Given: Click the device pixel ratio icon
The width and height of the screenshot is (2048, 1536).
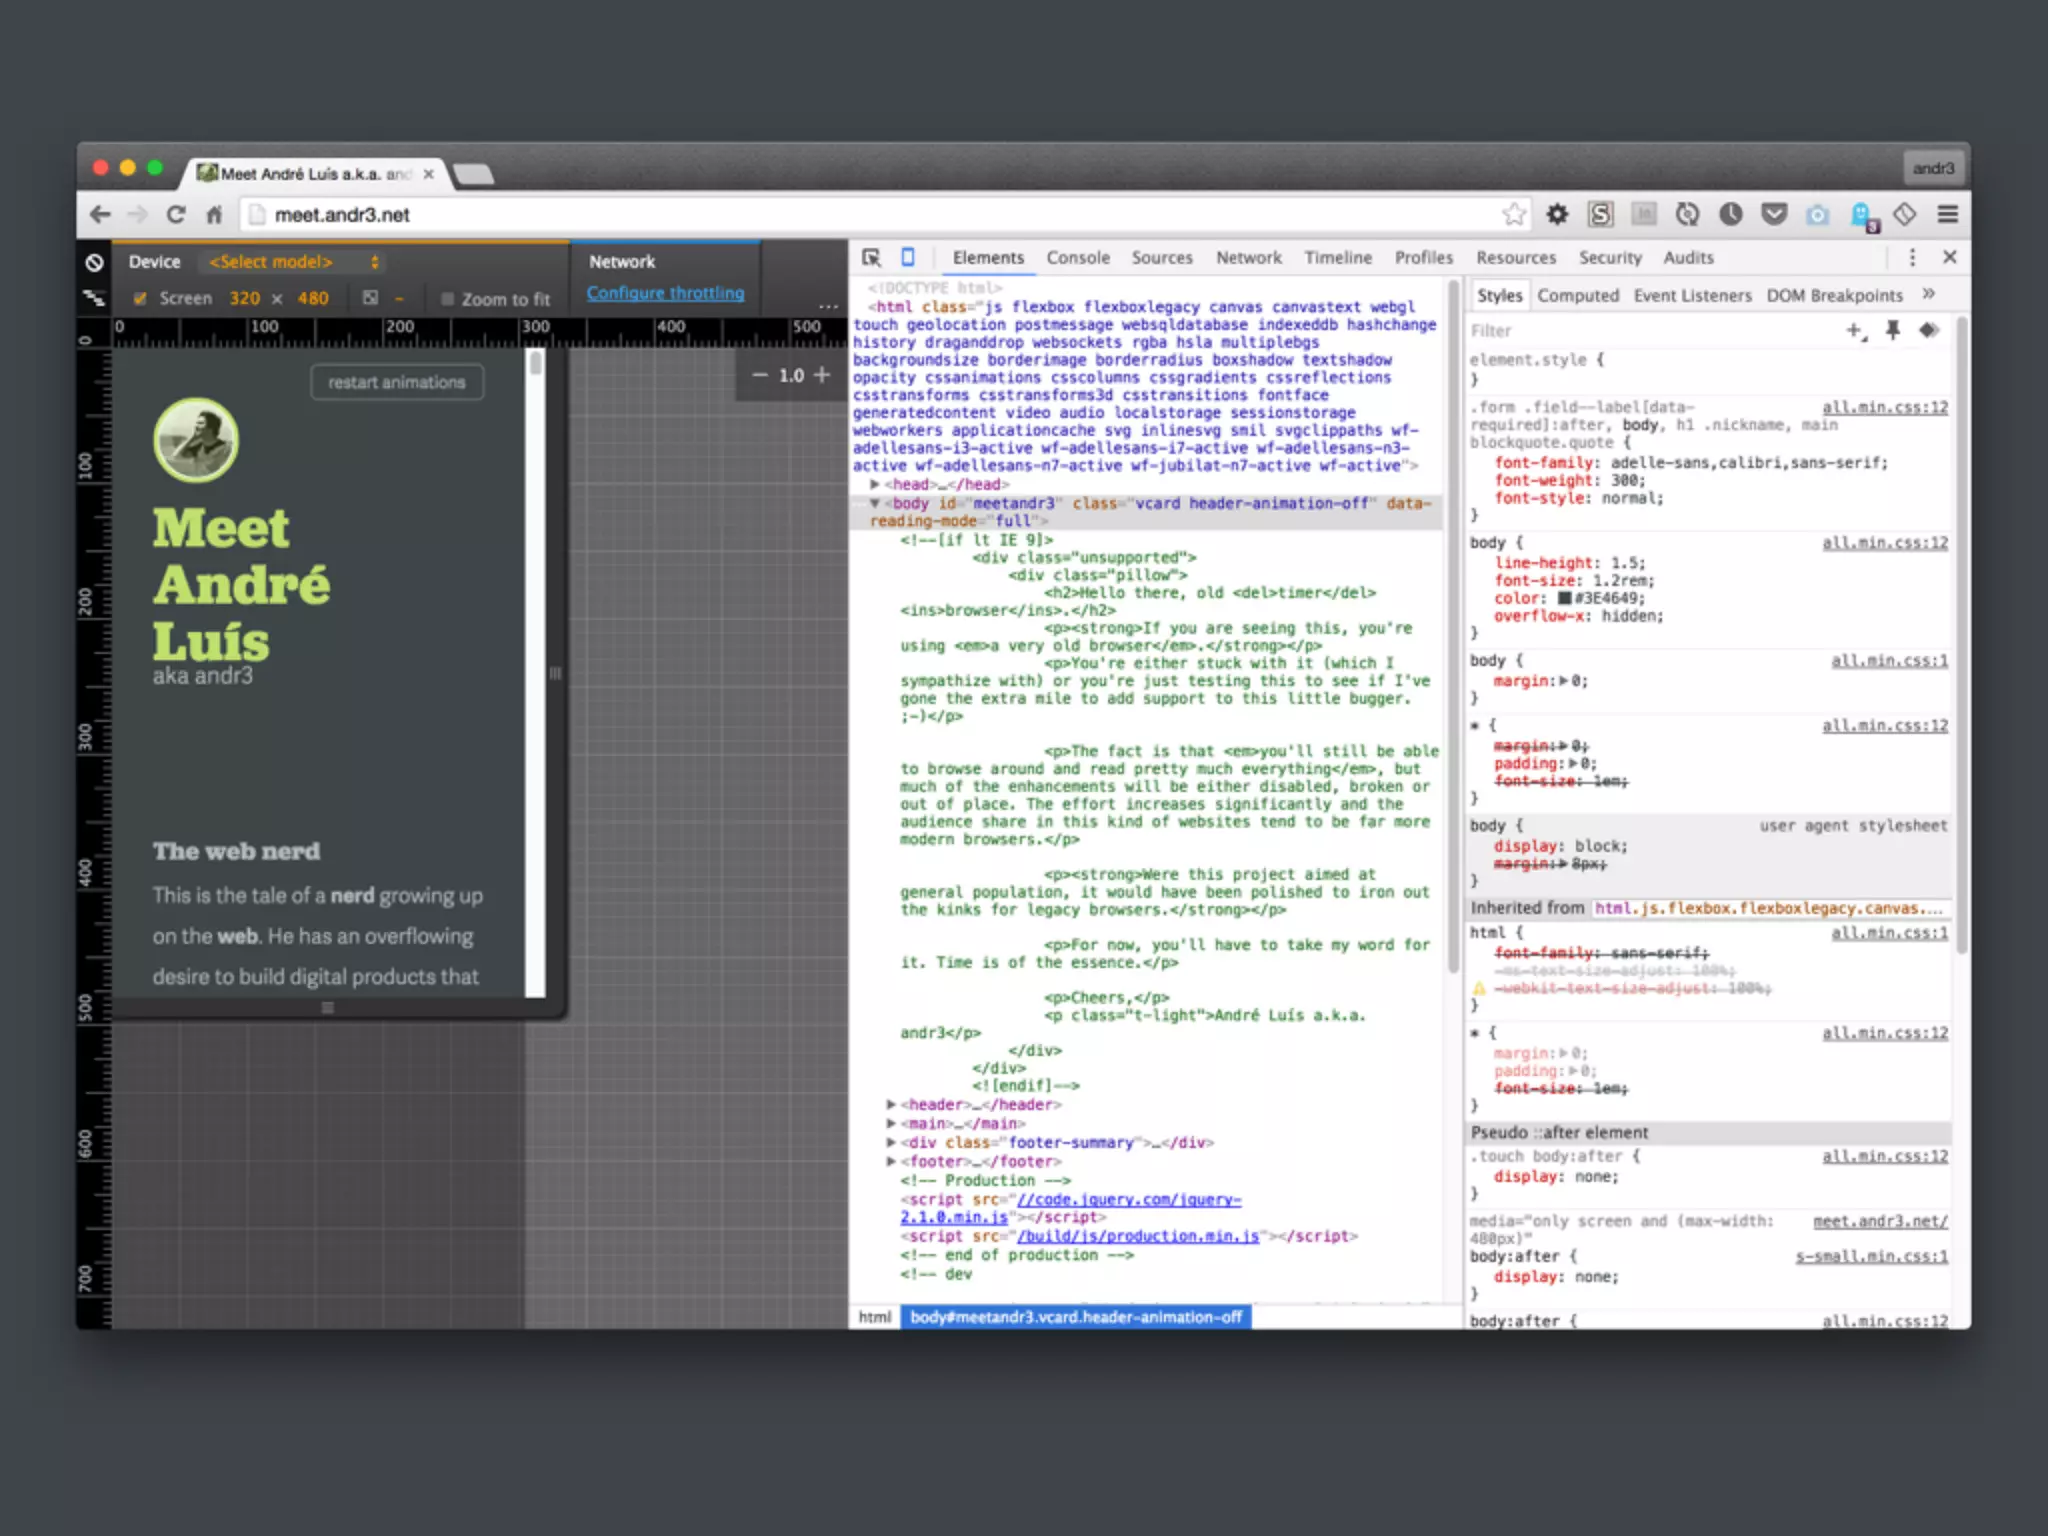Looking at the screenshot, I should coord(370,298).
